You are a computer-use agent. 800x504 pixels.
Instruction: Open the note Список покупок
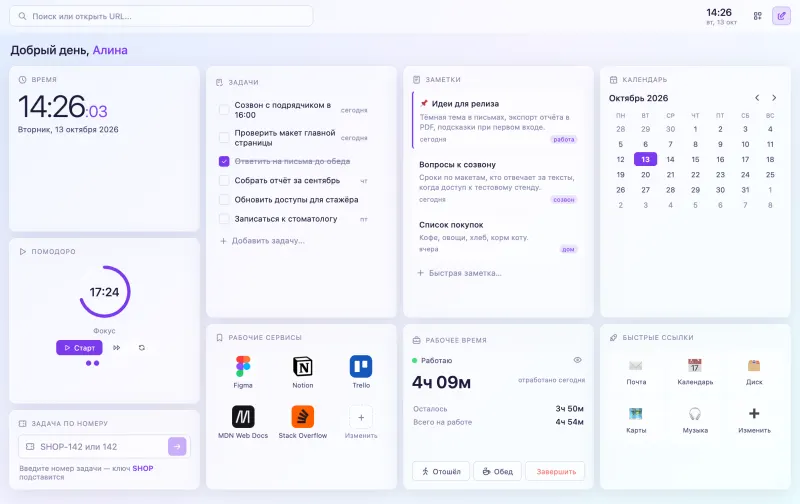[x=497, y=236]
